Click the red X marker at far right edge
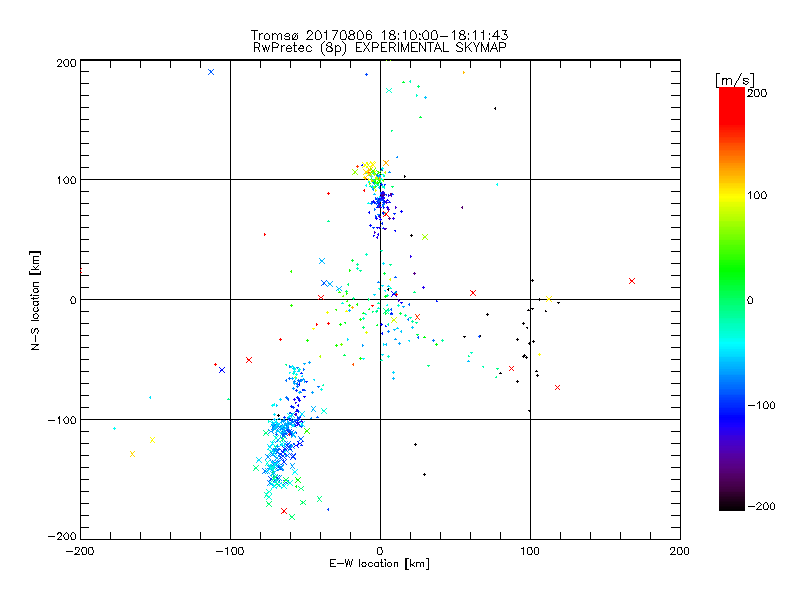The image size is (800, 600). 632,281
